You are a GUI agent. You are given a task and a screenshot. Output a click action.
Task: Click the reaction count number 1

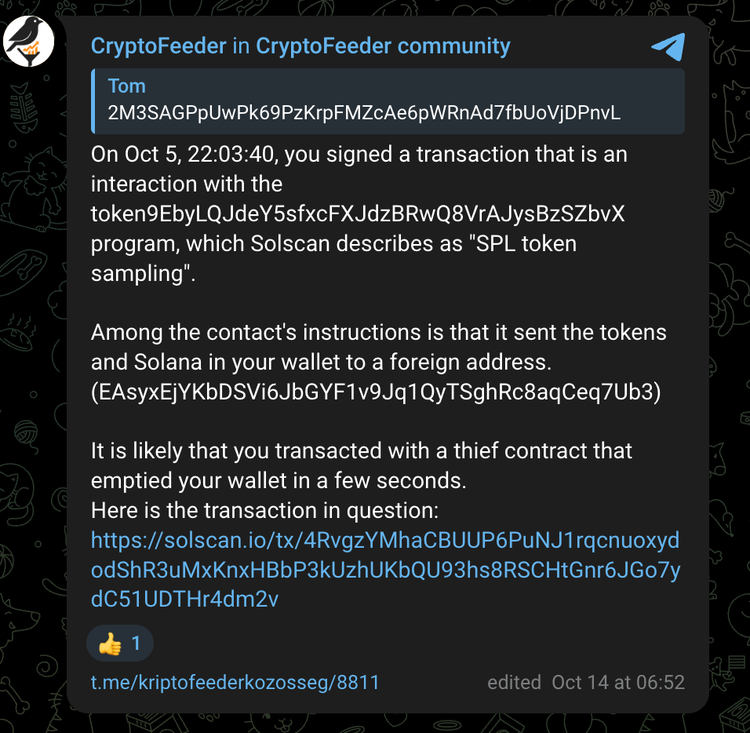[x=136, y=644]
